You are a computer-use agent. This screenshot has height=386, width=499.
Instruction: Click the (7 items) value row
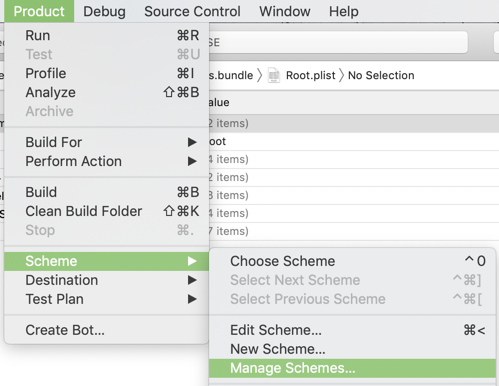click(354, 231)
